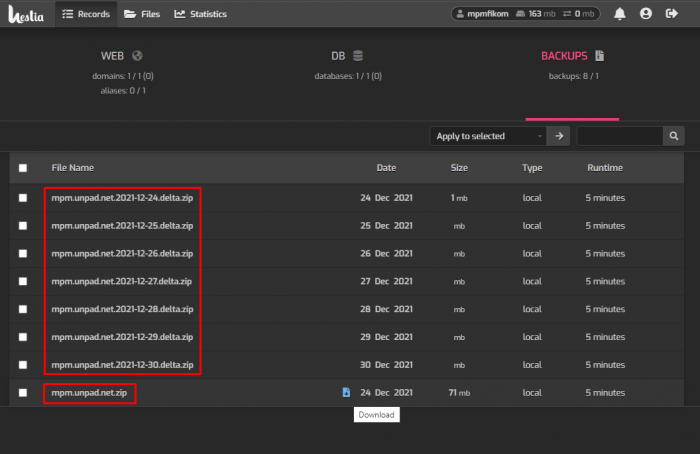The height and width of the screenshot is (454, 700).
Task: Open mpm.unpad.net.2021-12-30.delta.zip
Action: click(x=122, y=365)
